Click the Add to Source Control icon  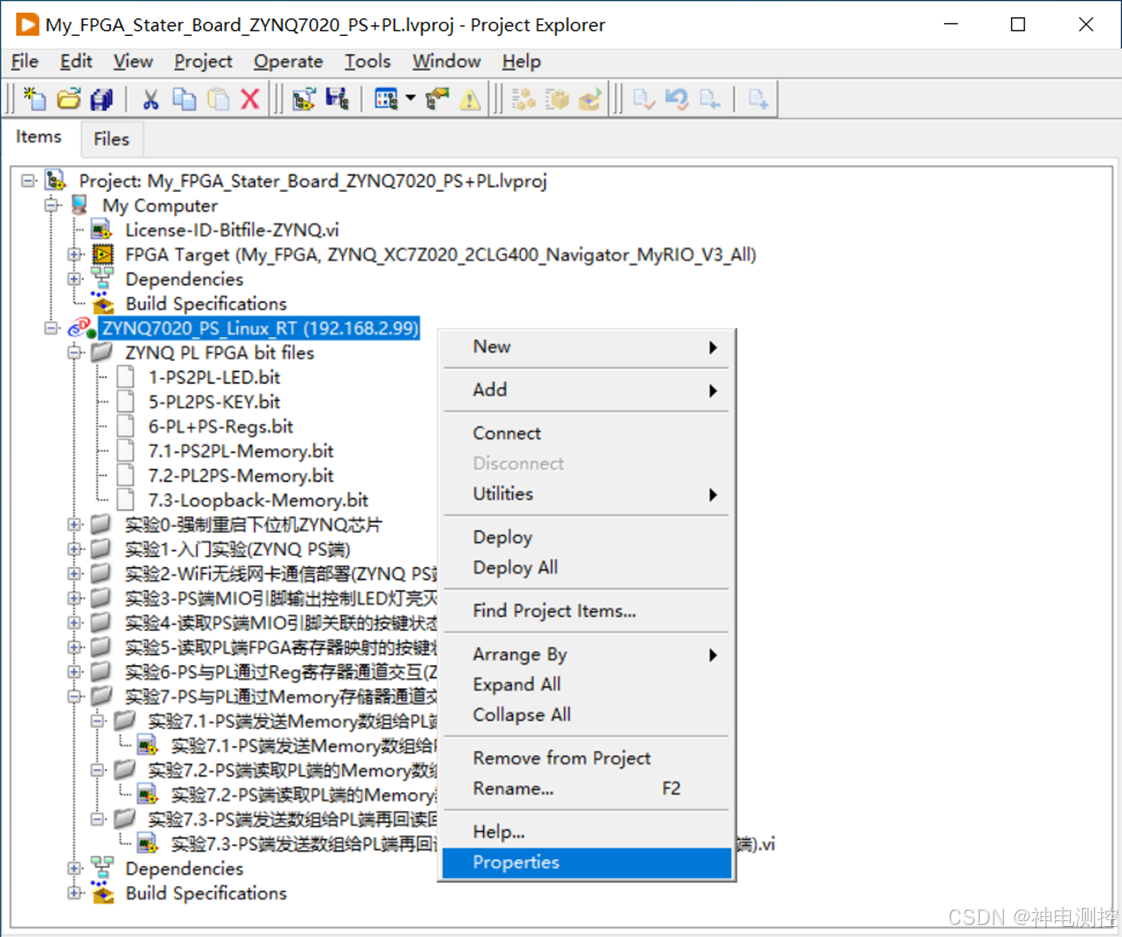pos(758,99)
